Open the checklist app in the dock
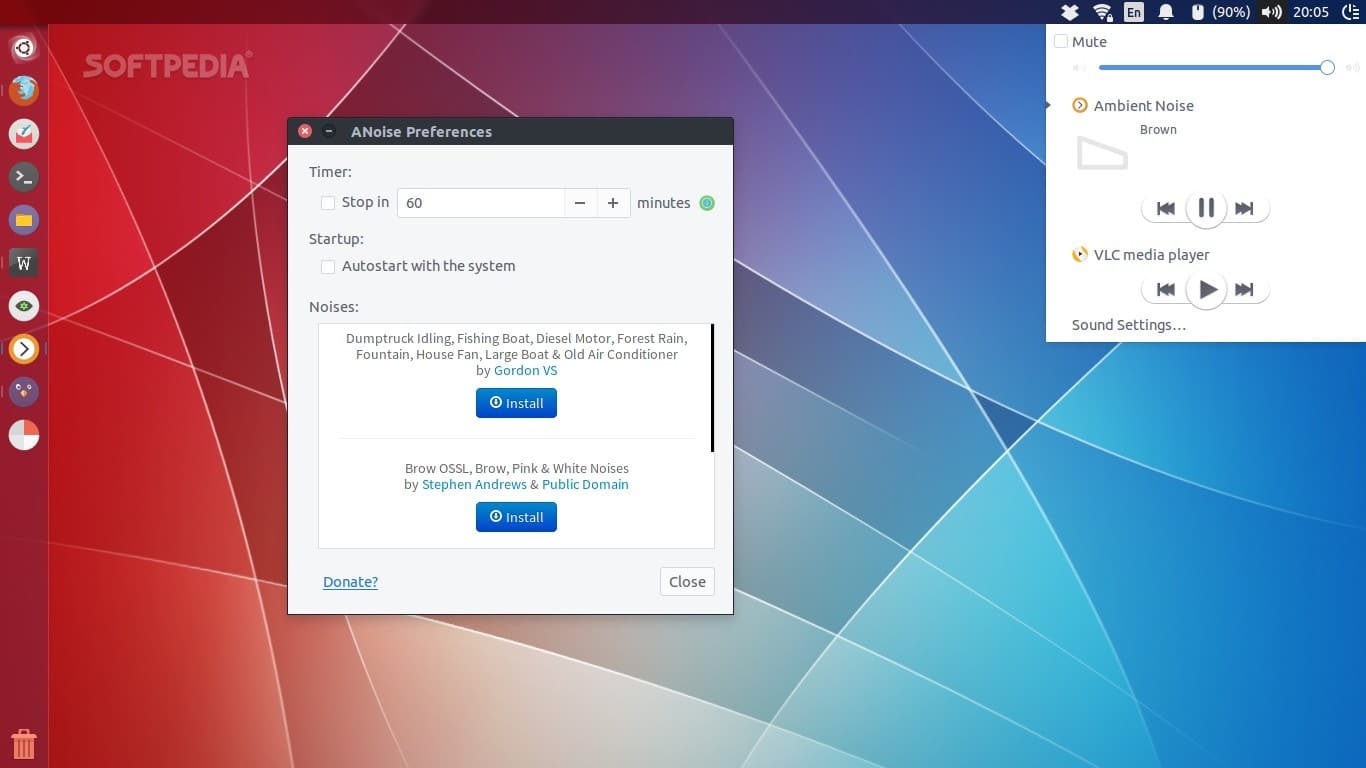1366x768 pixels. tap(24, 133)
